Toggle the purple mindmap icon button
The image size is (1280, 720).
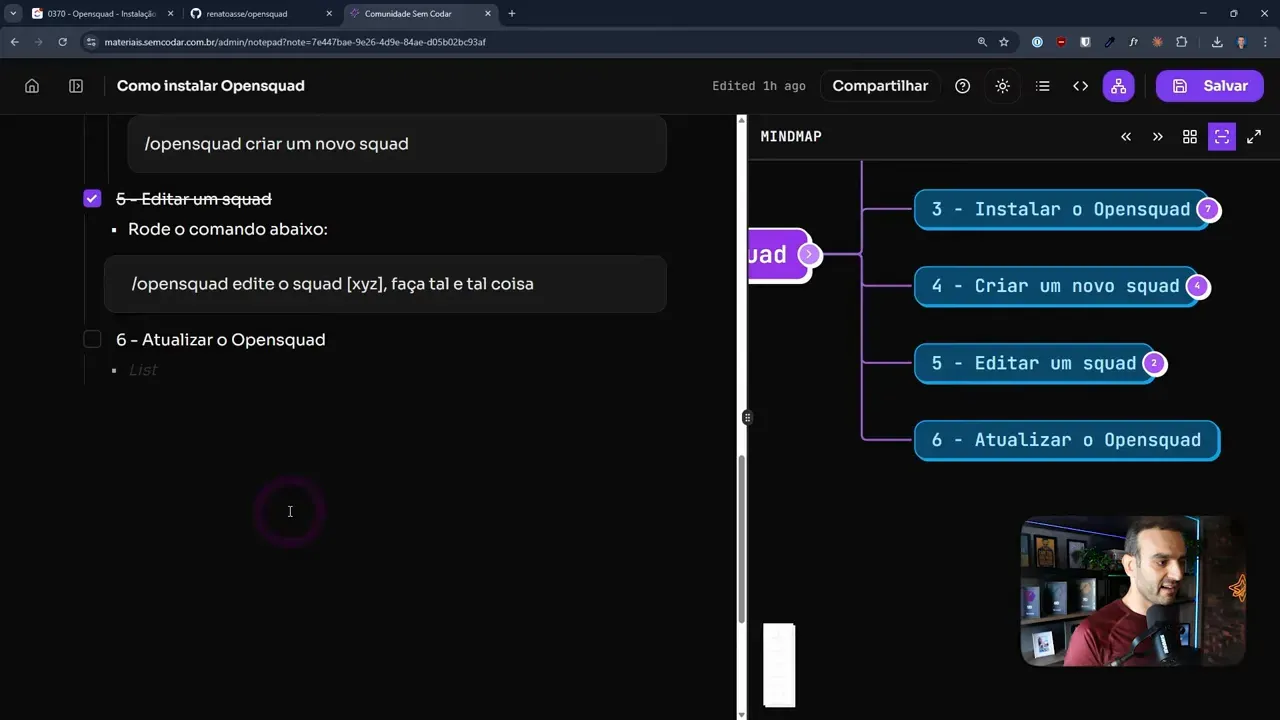click(1118, 86)
